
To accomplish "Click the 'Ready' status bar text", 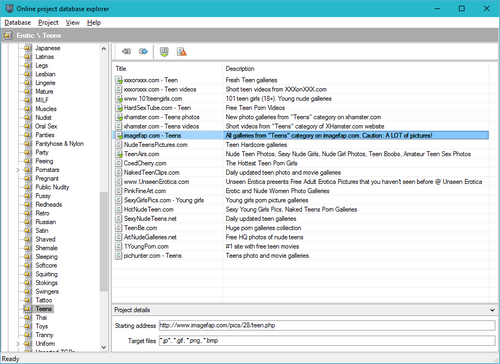I will pos(10,359).
